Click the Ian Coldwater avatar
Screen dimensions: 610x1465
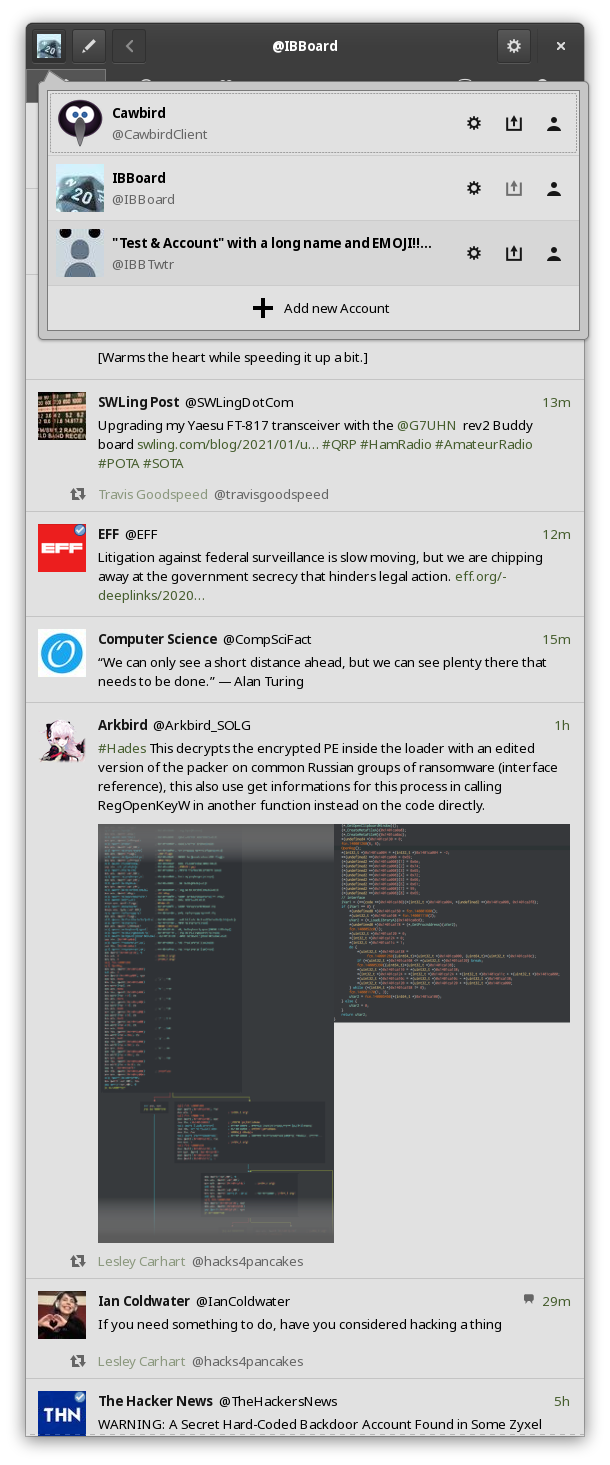pyautogui.click(x=62, y=1315)
